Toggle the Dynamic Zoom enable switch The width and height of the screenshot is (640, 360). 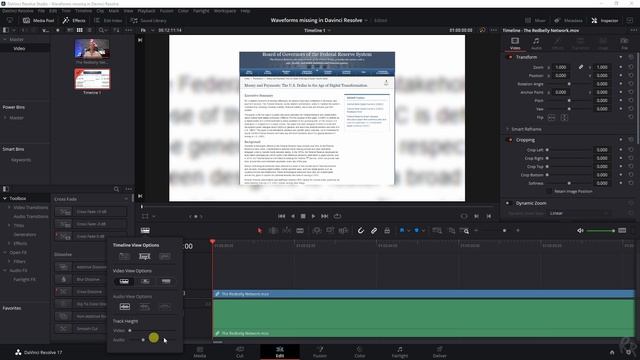508,203
